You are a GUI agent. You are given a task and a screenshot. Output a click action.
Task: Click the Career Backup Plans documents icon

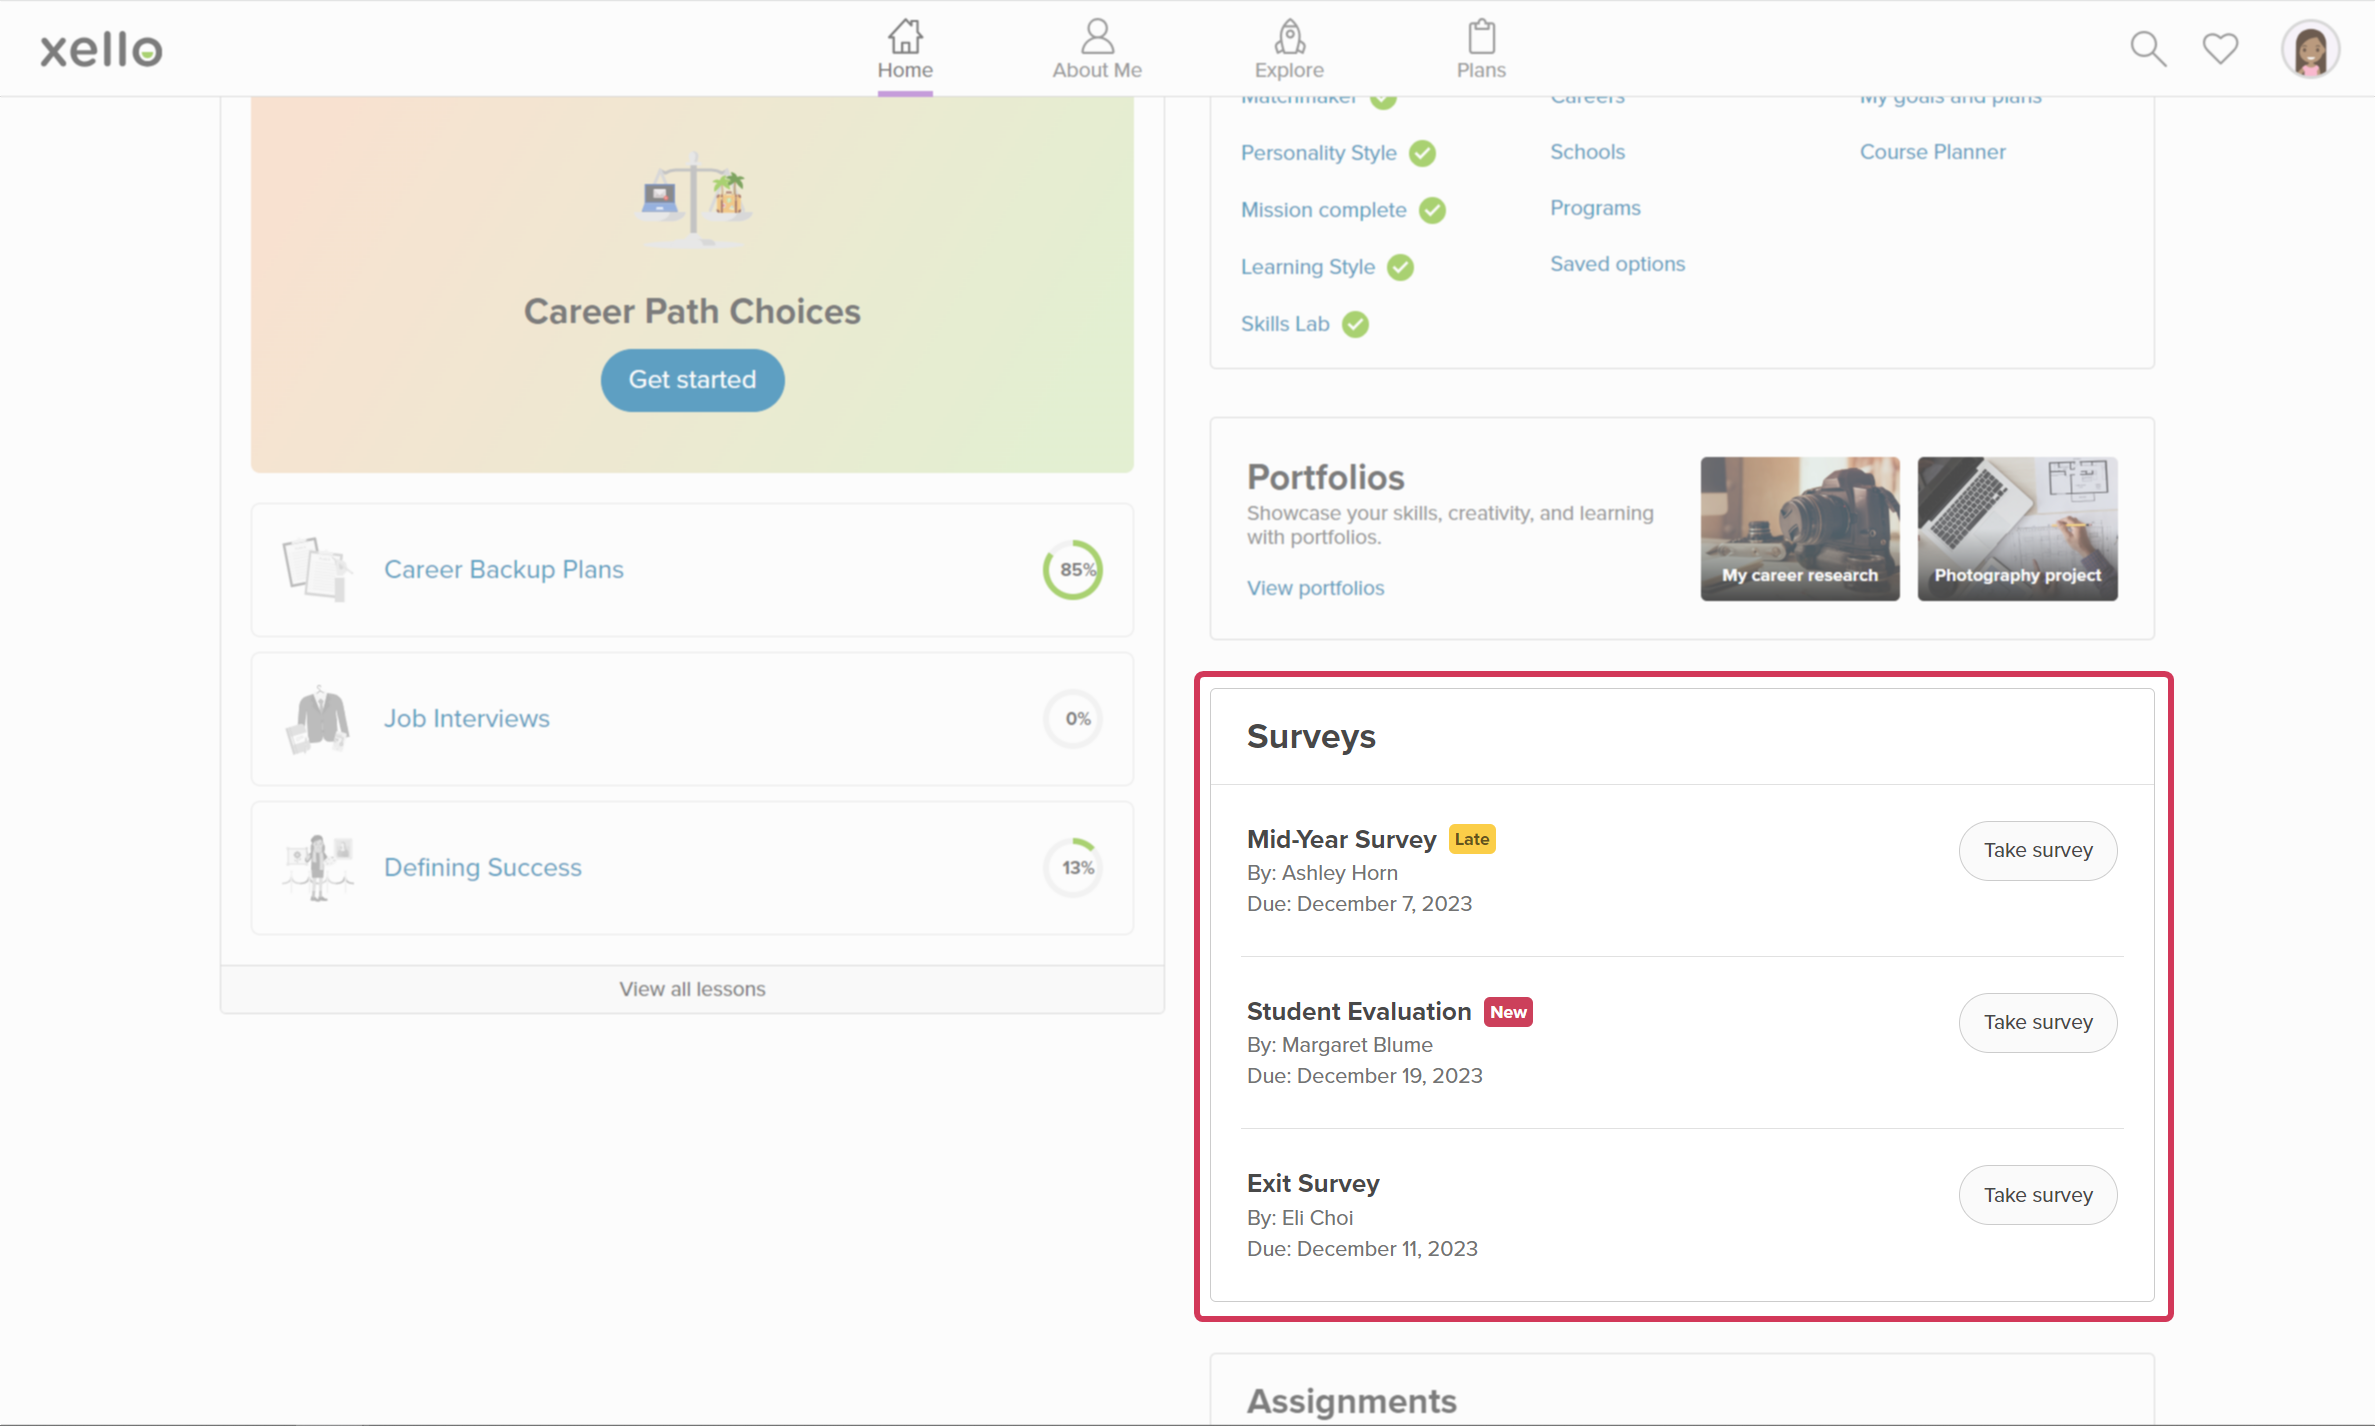(317, 569)
